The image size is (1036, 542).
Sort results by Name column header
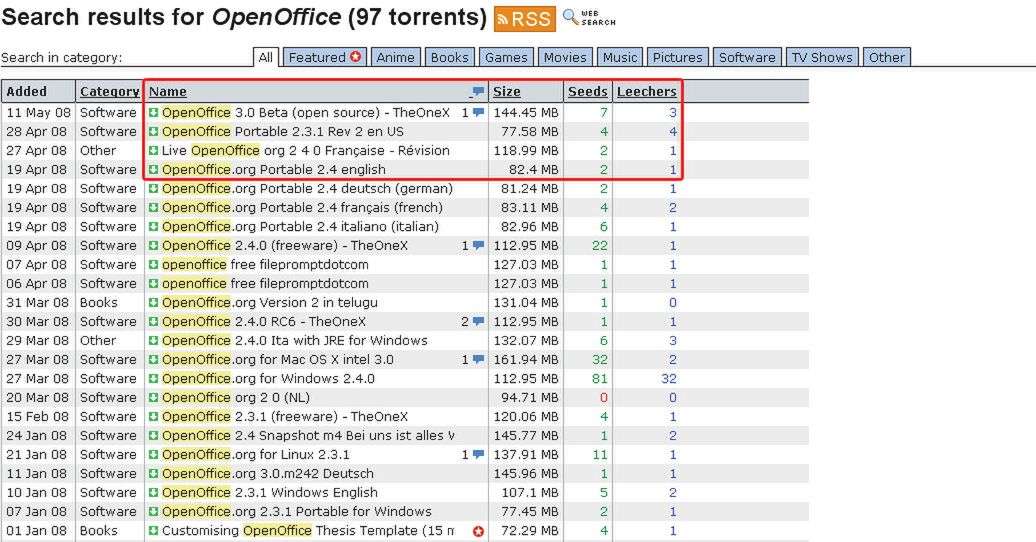[168, 92]
